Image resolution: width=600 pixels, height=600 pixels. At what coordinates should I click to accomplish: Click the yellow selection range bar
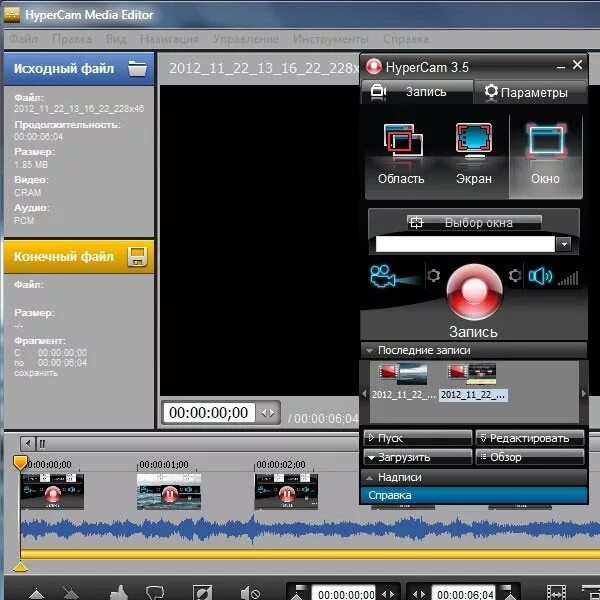click(310, 554)
